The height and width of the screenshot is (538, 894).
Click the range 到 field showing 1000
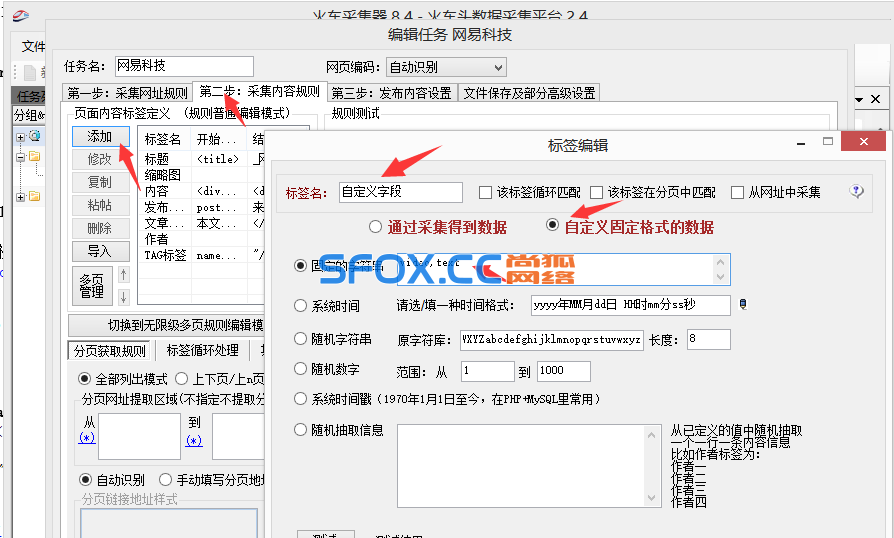point(563,371)
